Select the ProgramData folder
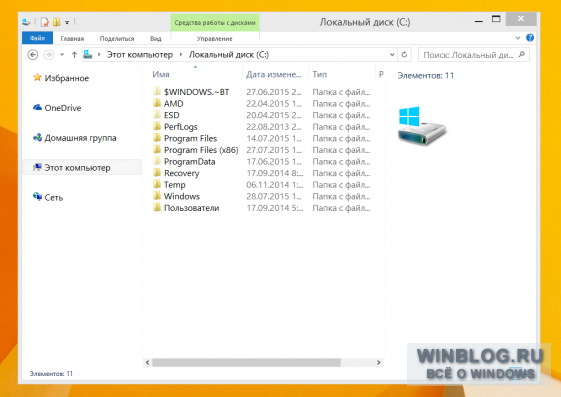 tap(189, 162)
